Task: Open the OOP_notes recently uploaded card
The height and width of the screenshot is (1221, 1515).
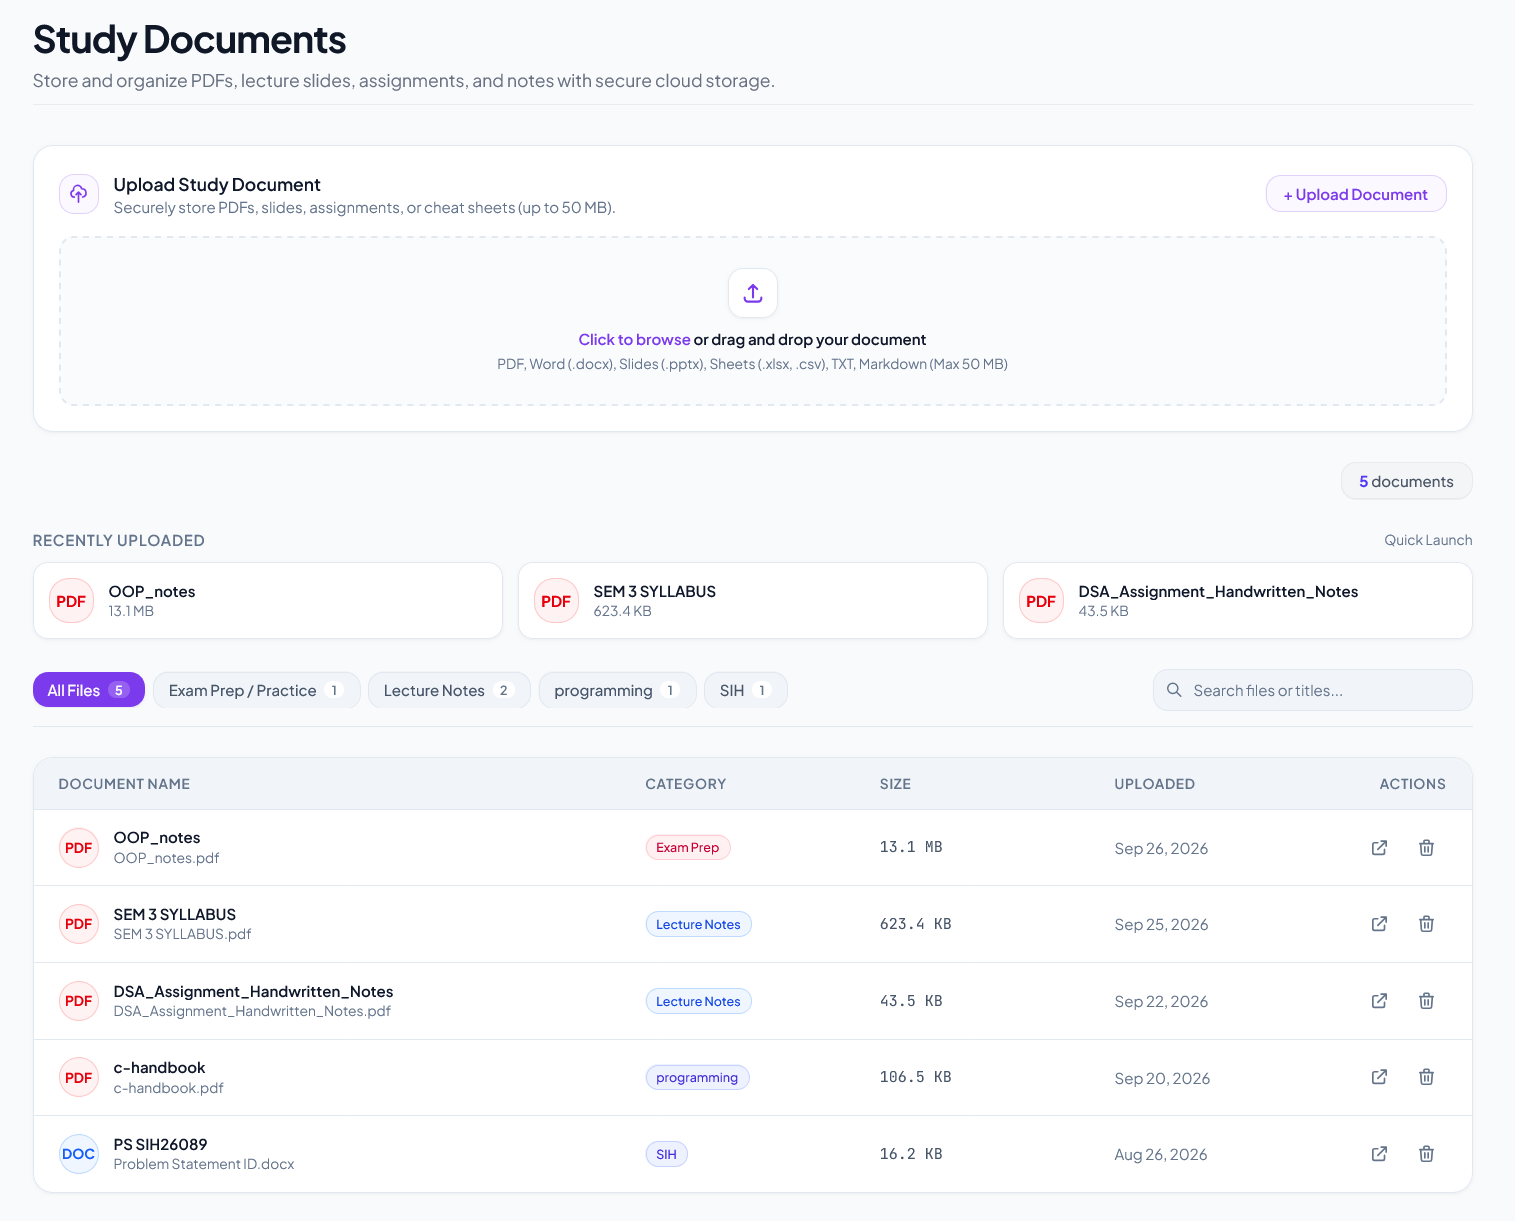Action: (x=268, y=601)
